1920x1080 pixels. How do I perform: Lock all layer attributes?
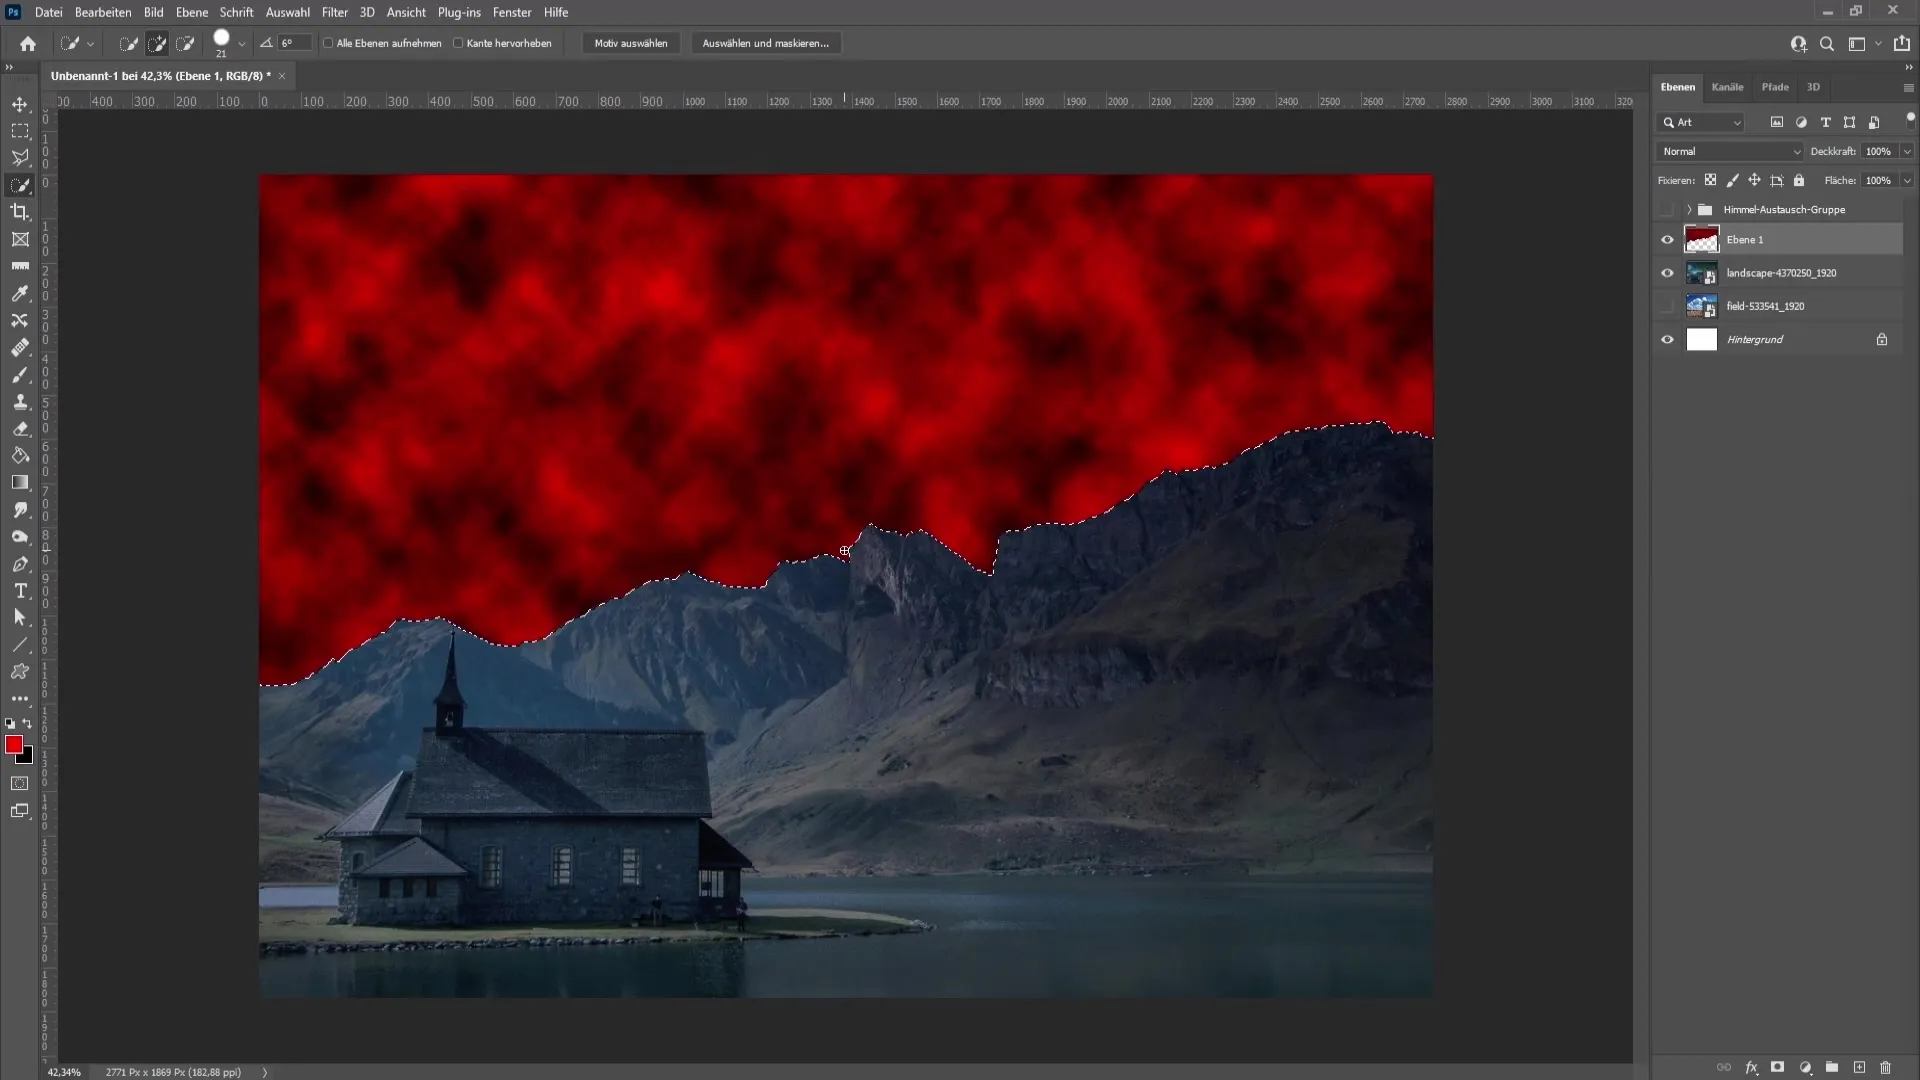1799,180
